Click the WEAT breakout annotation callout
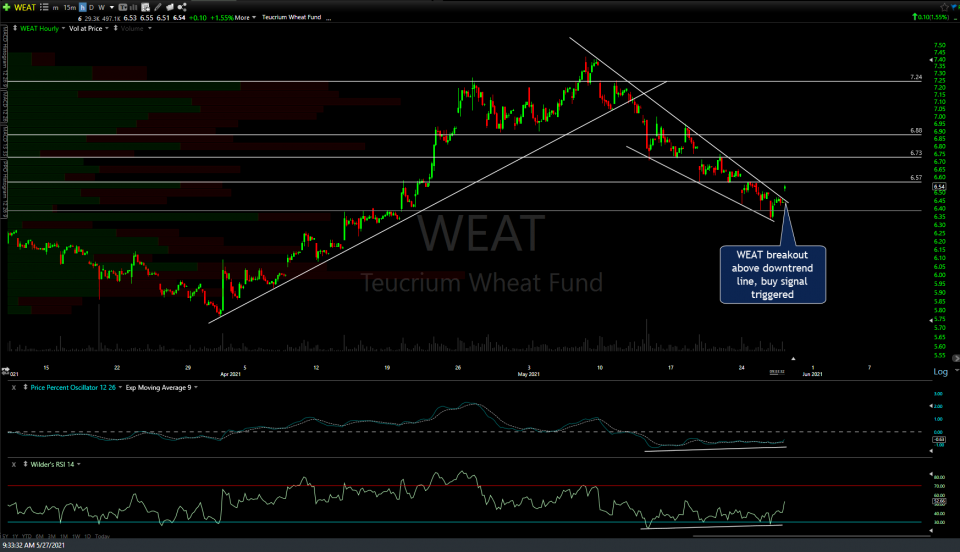 click(771, 274)
